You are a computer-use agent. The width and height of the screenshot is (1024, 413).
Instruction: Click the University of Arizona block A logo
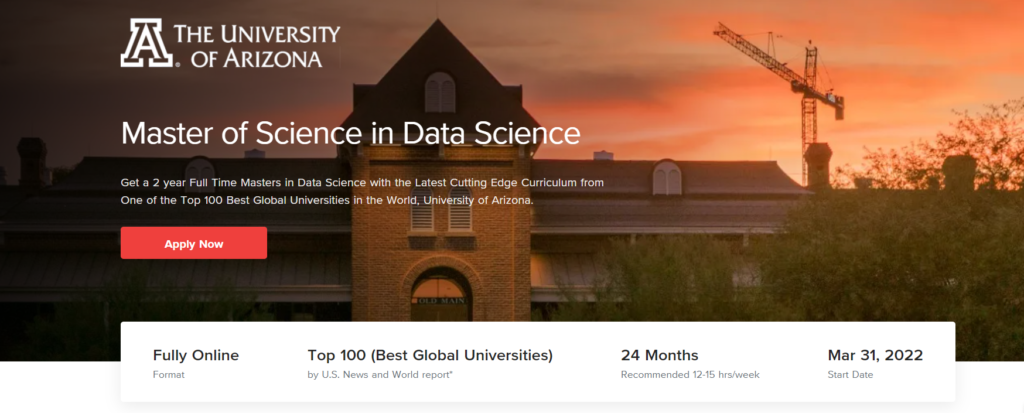[x=144, y=43]
